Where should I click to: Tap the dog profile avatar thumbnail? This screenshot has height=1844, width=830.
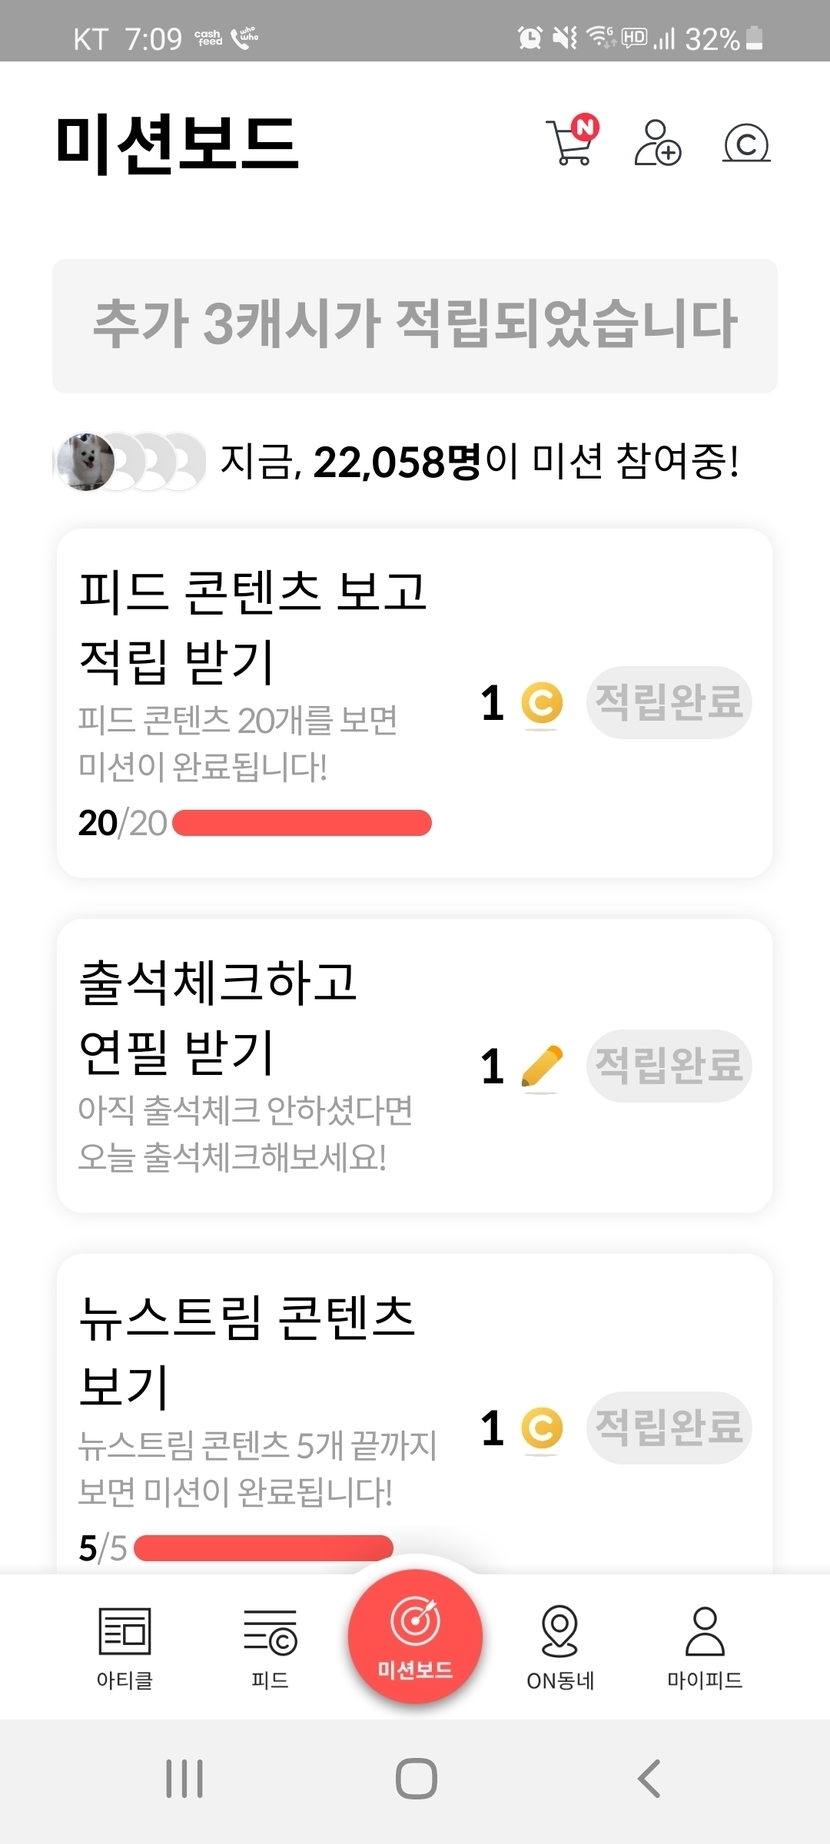click(85, 462)
